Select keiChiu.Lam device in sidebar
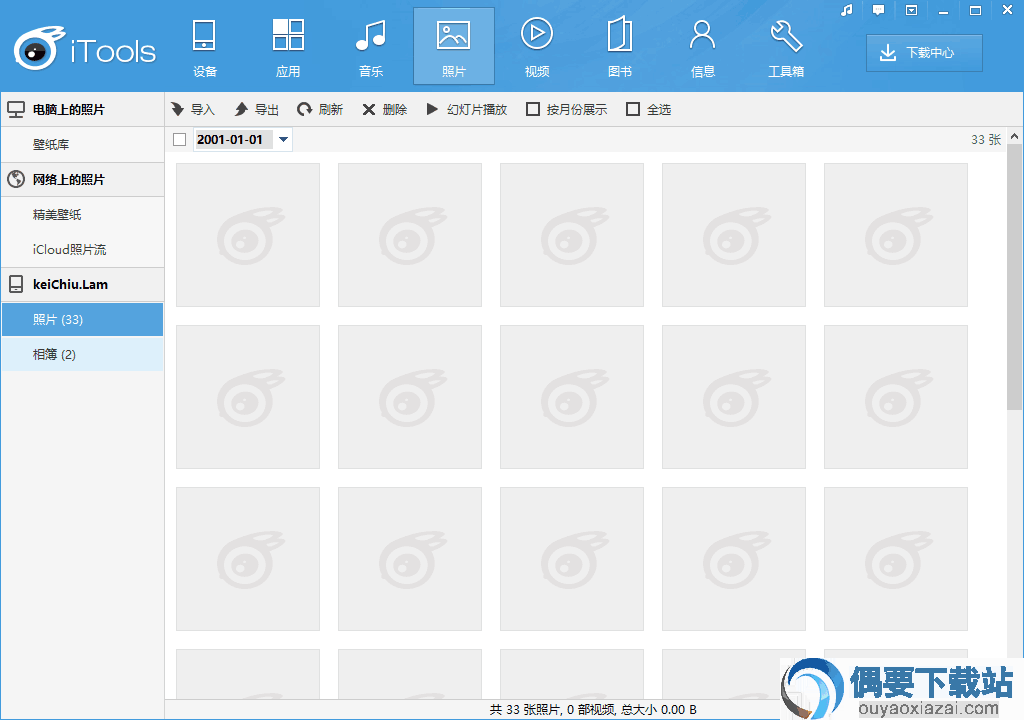 [x=82, y=284]
